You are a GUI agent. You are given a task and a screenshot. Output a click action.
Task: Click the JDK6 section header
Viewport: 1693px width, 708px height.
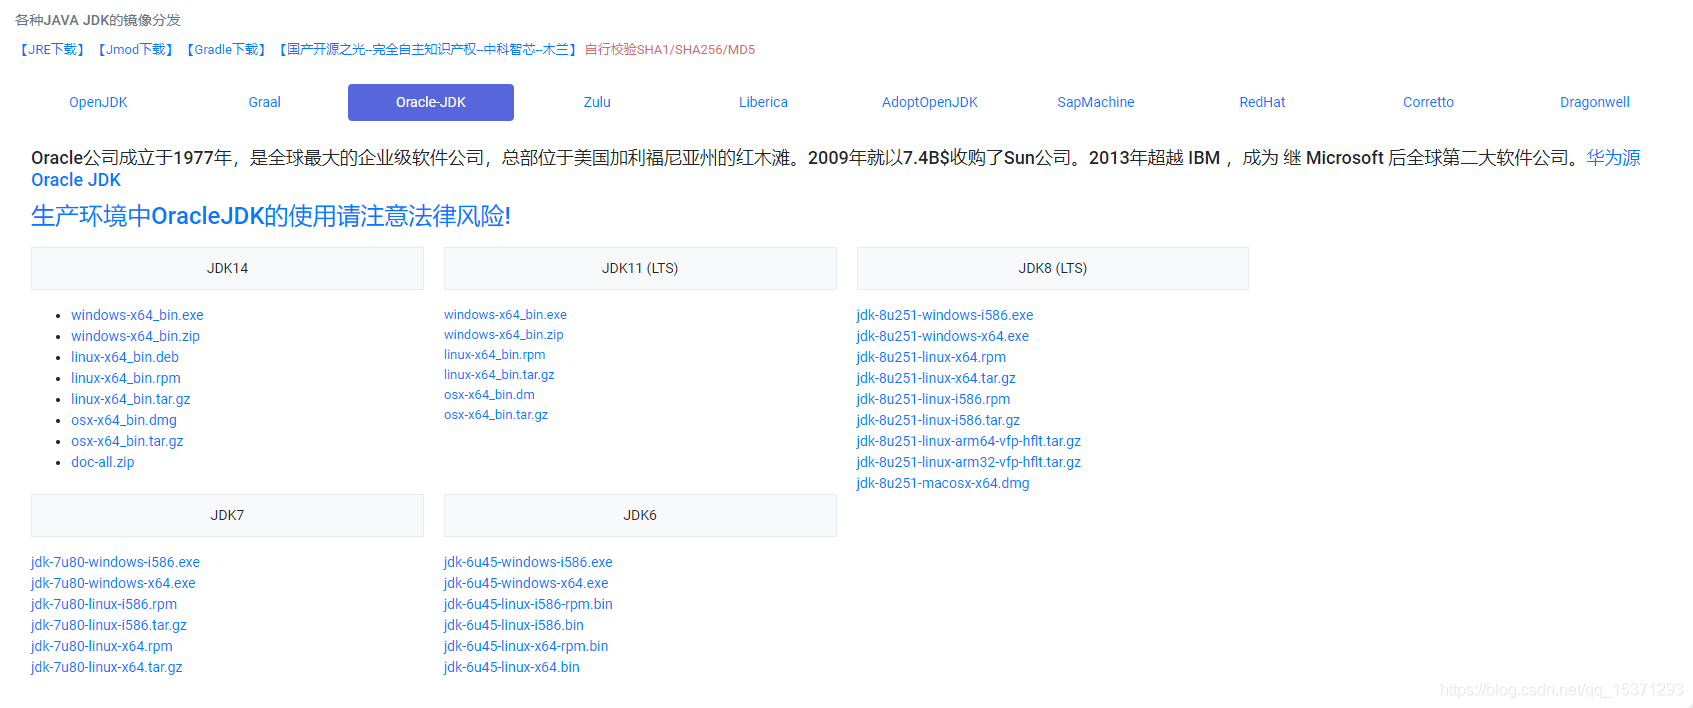coord(640,515)
